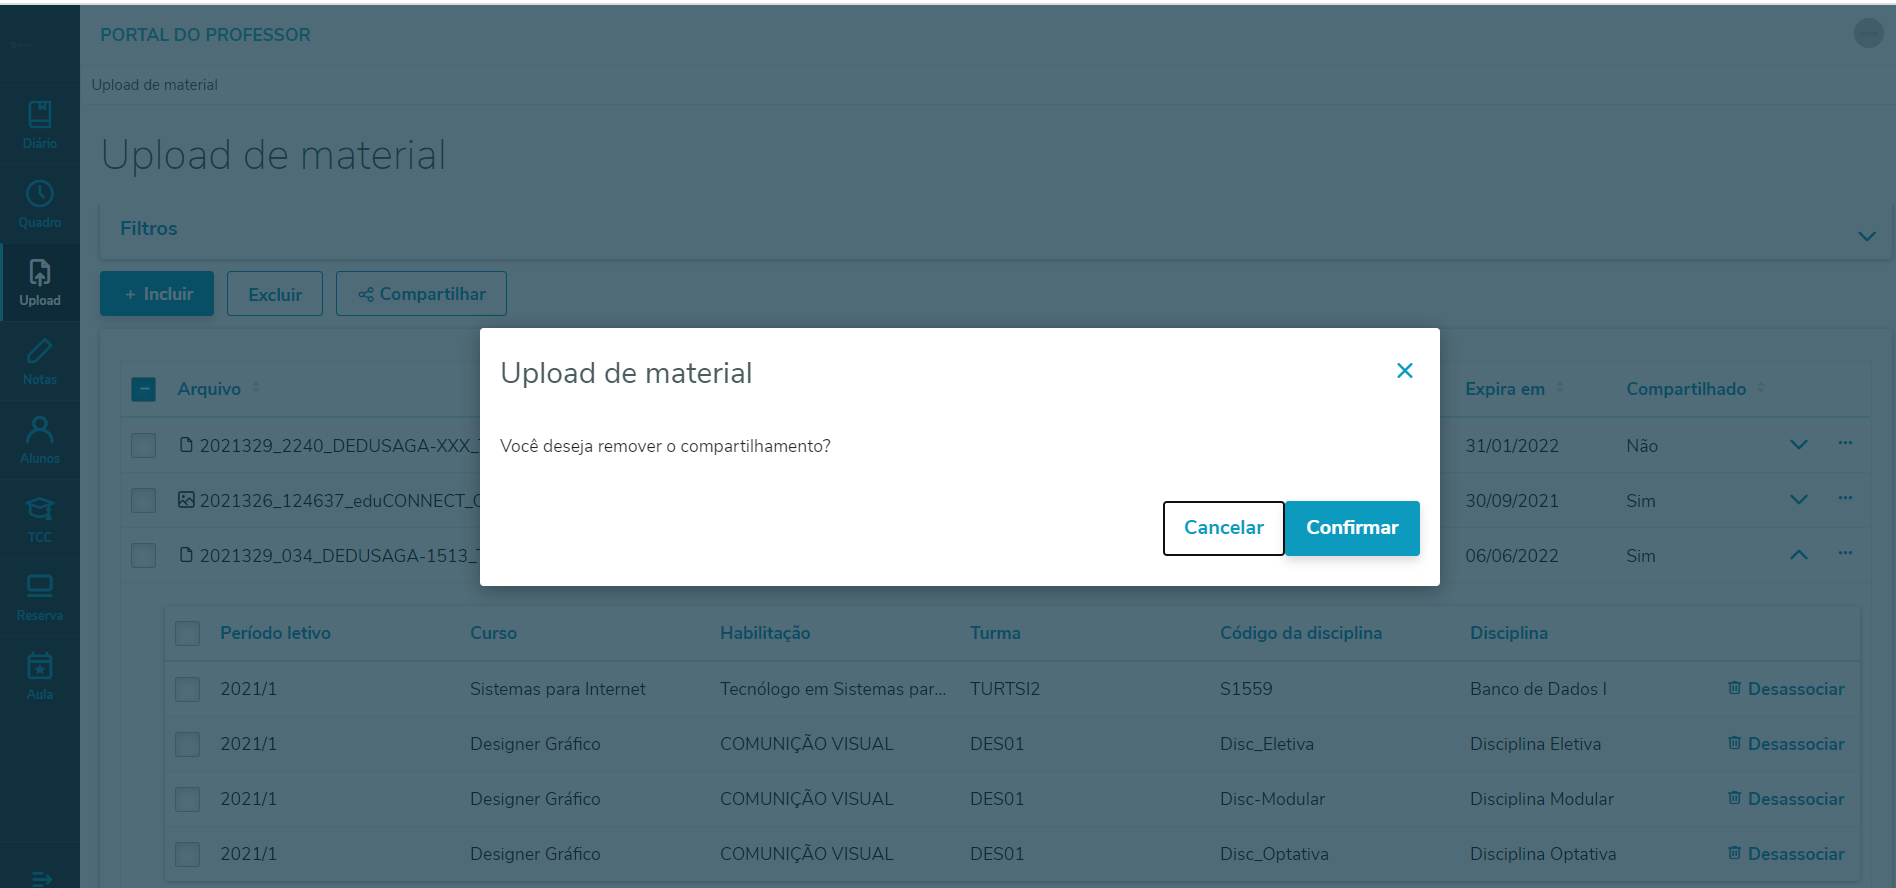Image resolution: width=1896 pixels, height=888 pixels.
Task: Click the Excluir button
Action: coord(275,294)
